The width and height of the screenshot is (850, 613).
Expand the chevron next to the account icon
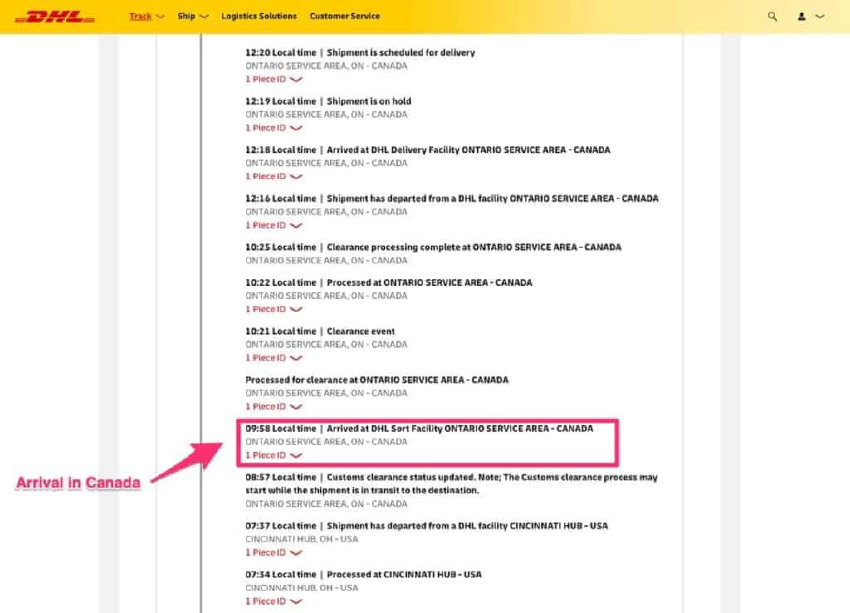820,17
